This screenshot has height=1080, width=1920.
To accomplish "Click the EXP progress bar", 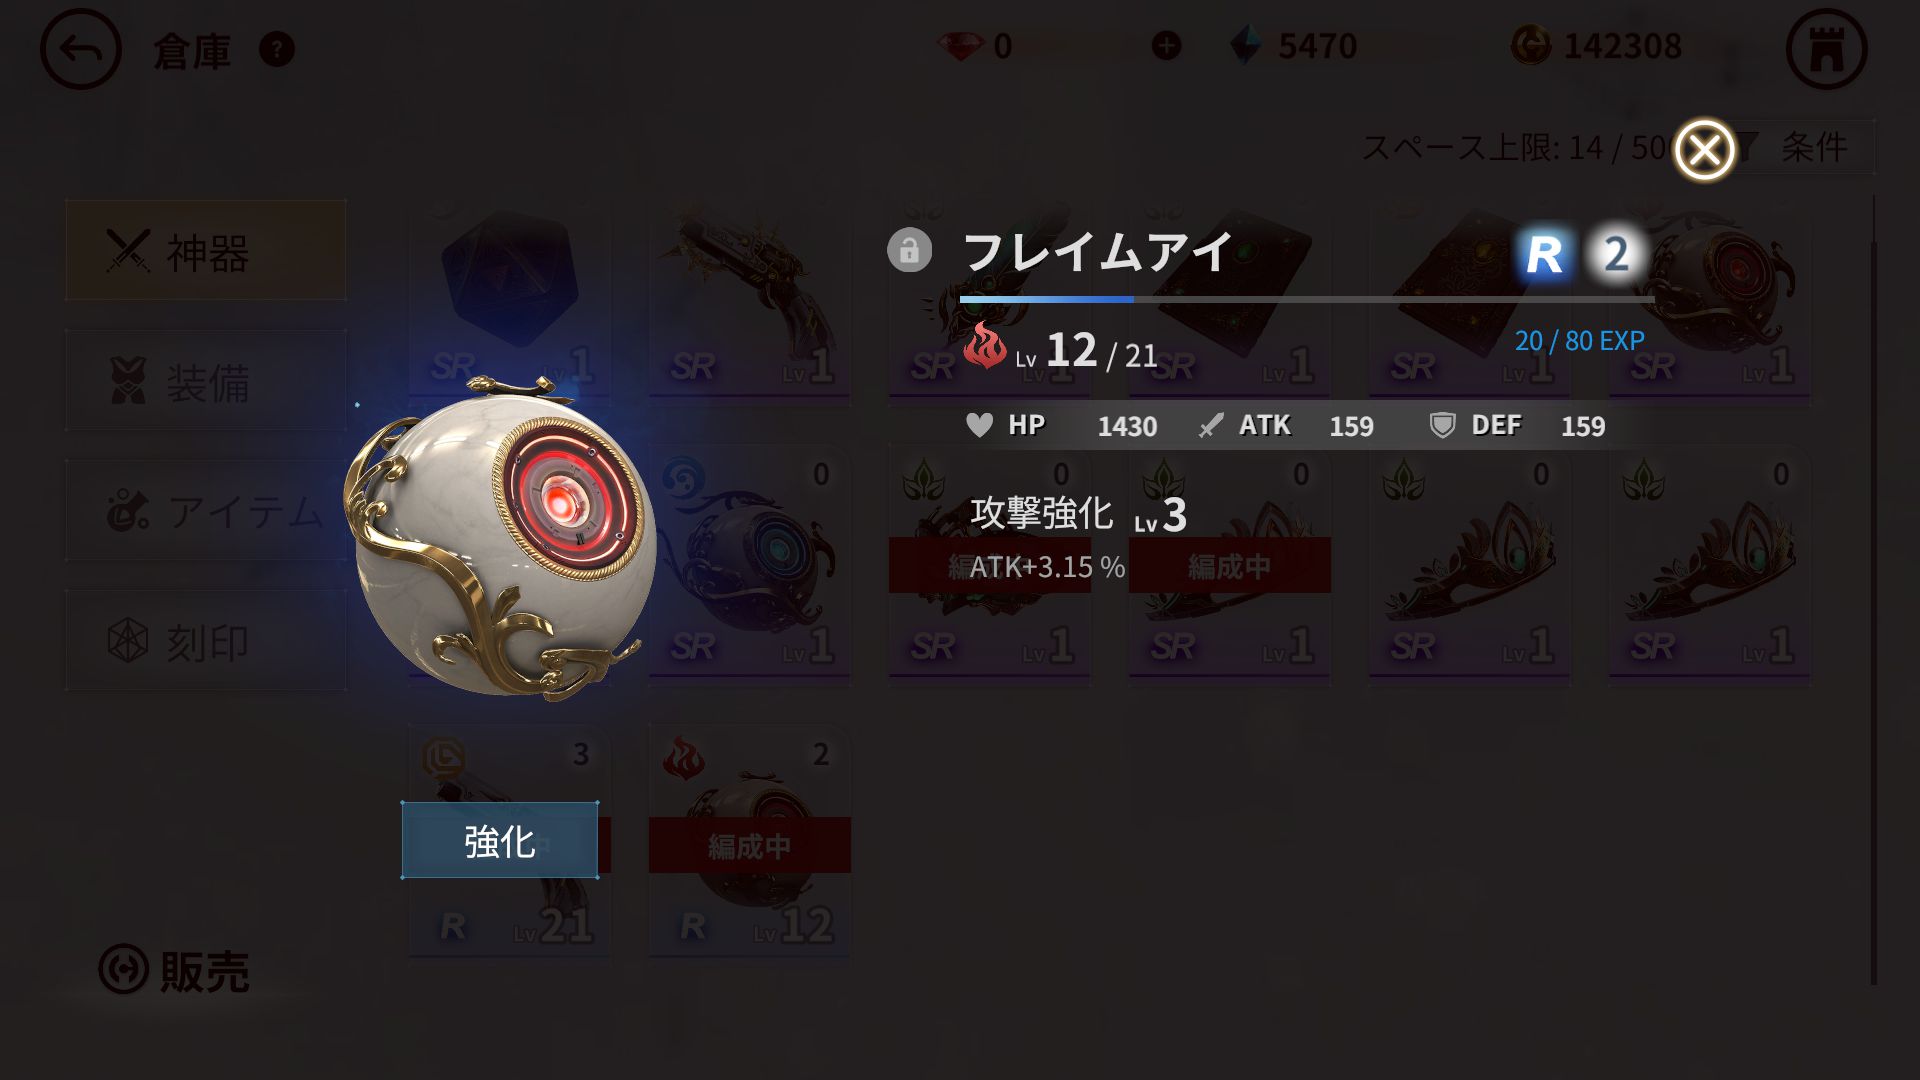I will pyautogui.click(x=1307, y=299).
